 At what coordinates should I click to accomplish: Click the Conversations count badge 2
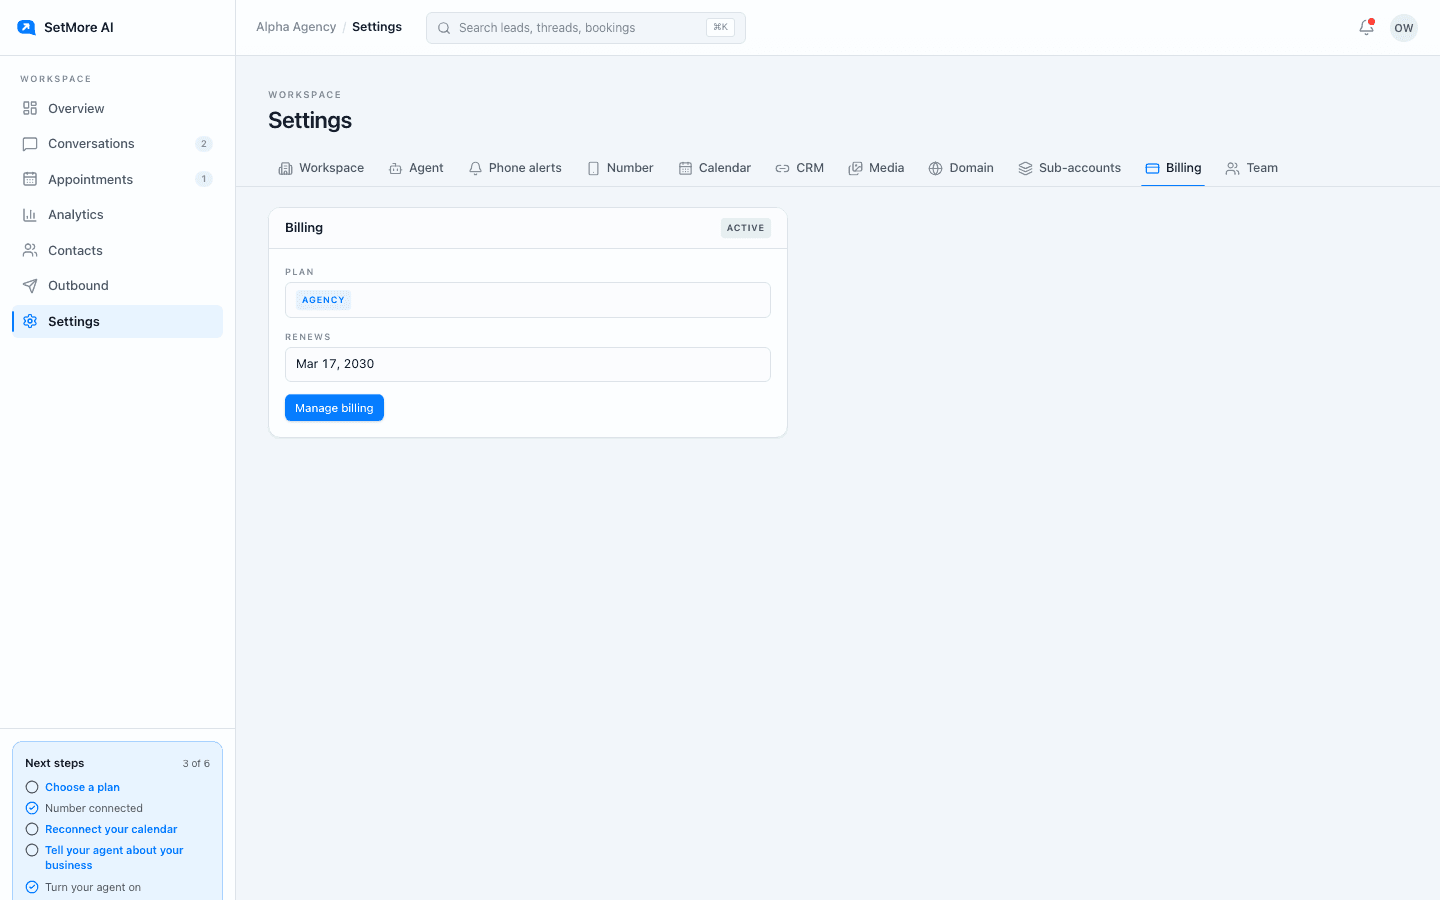point(204,144)
